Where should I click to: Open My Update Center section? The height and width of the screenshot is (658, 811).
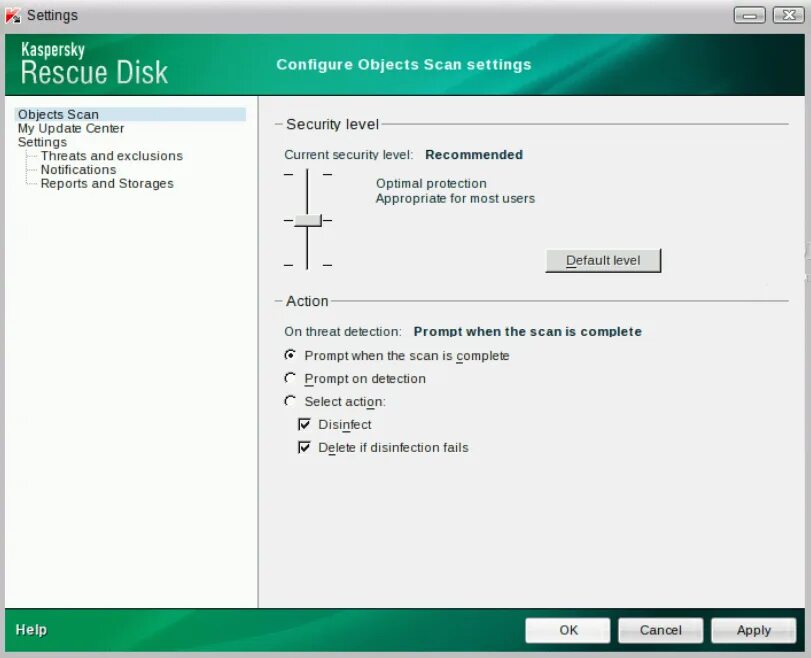coord(71,128)
